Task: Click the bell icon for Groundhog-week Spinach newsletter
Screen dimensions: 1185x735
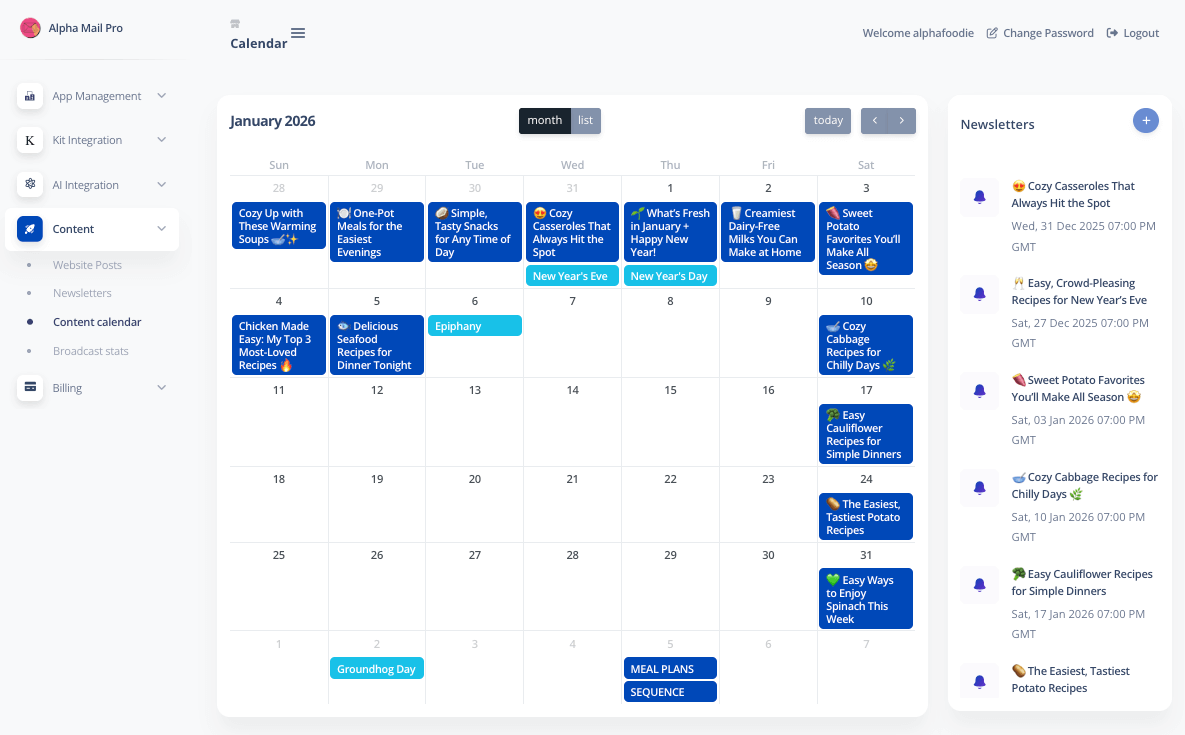Action: [x=978, y=680]
